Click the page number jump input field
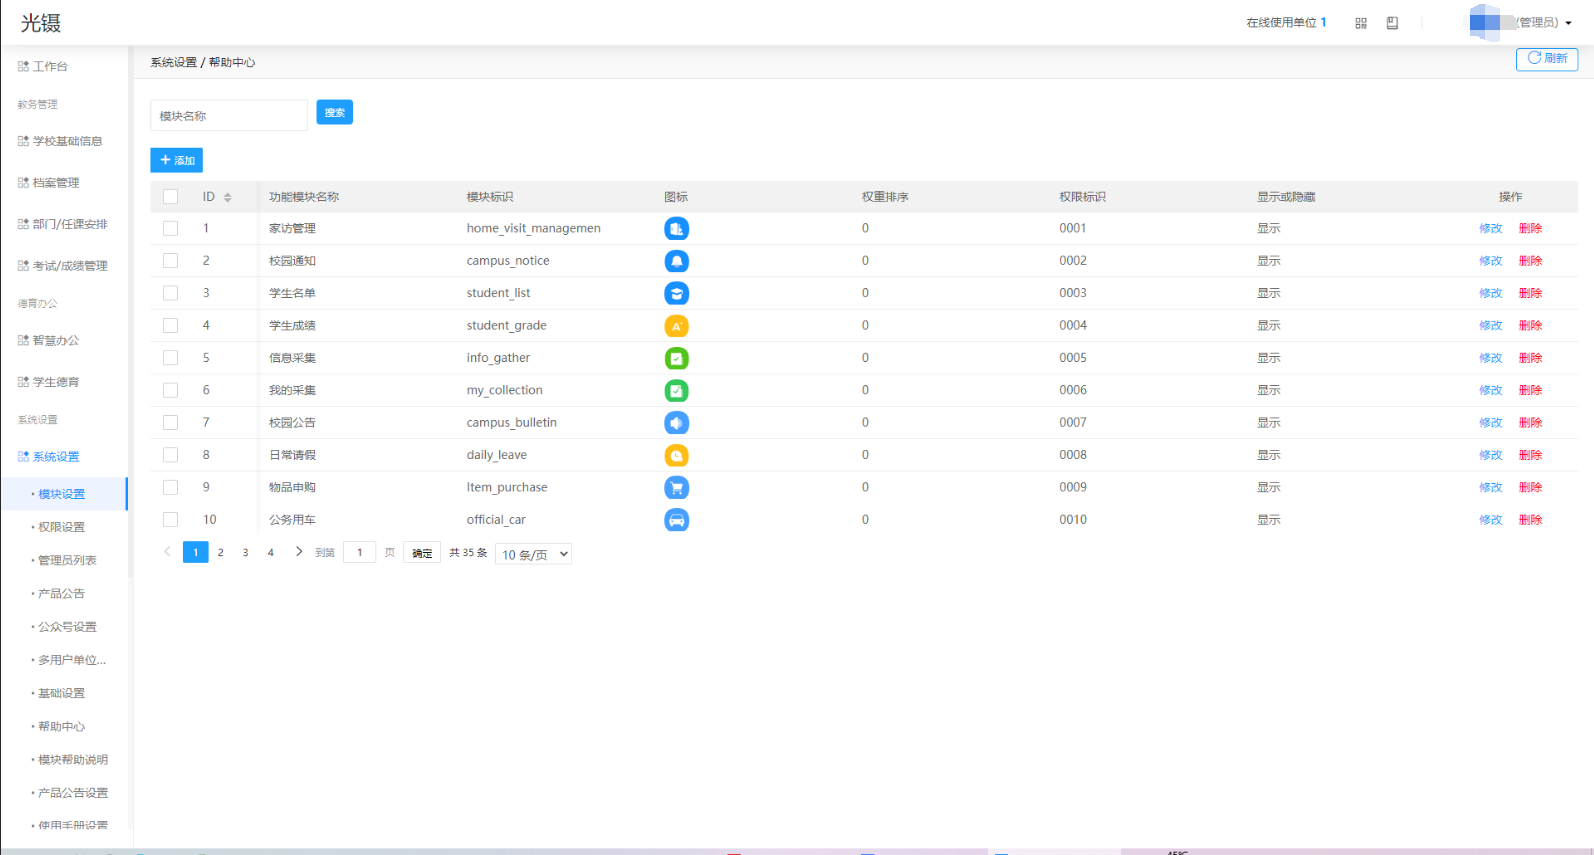The height and width of the screenshot is (855, 1594). 360,552
